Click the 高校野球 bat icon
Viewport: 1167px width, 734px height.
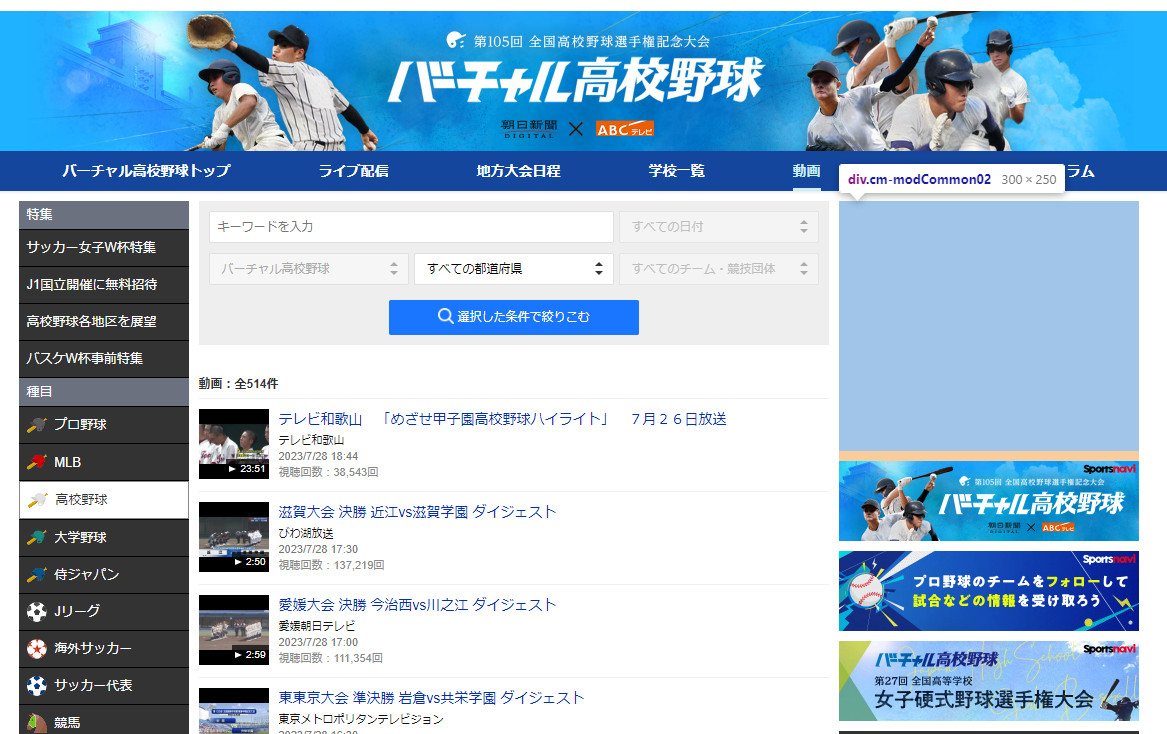click(38, 500)
